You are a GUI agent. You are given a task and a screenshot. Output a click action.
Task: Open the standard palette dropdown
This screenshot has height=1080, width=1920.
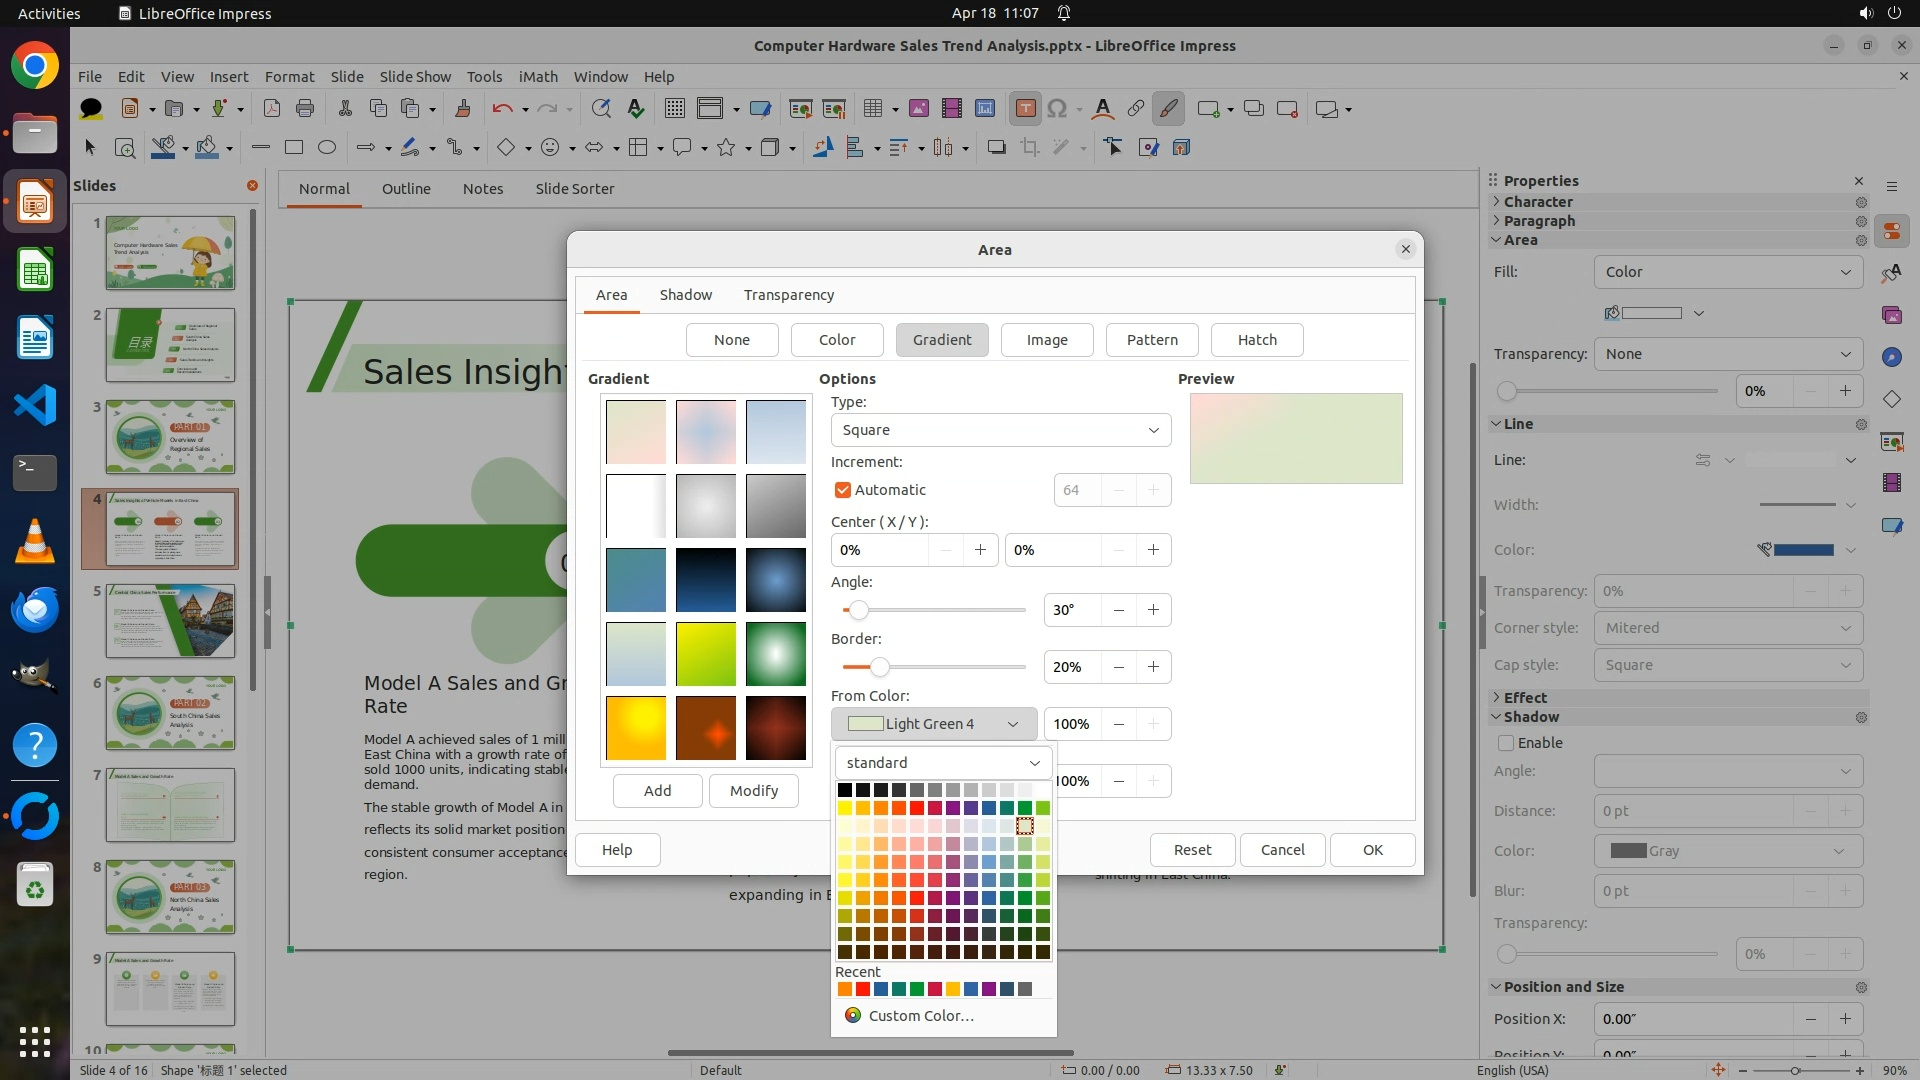point(943,763)
